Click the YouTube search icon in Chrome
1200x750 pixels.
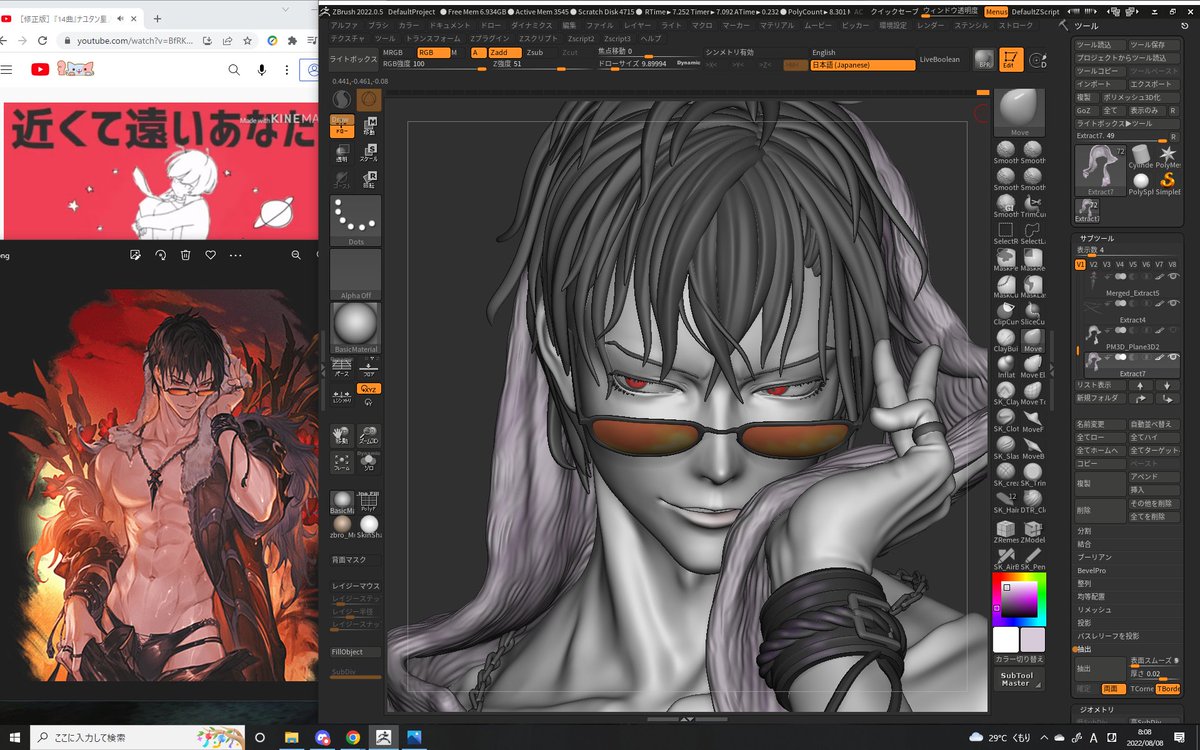coord(233,69)
